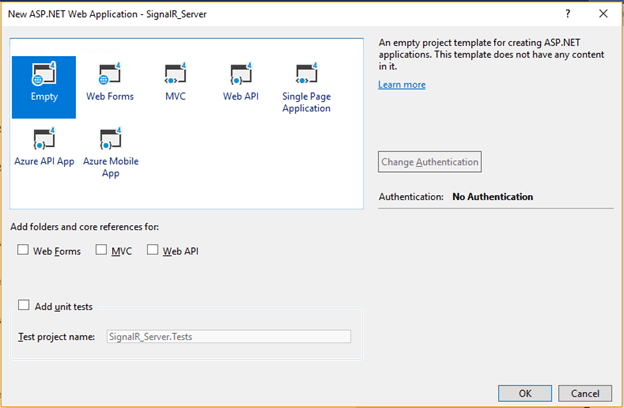This screenshot has height=408, width=624.
Task: Toggle the Add unit tests checkbox
Action: [23, 305]
